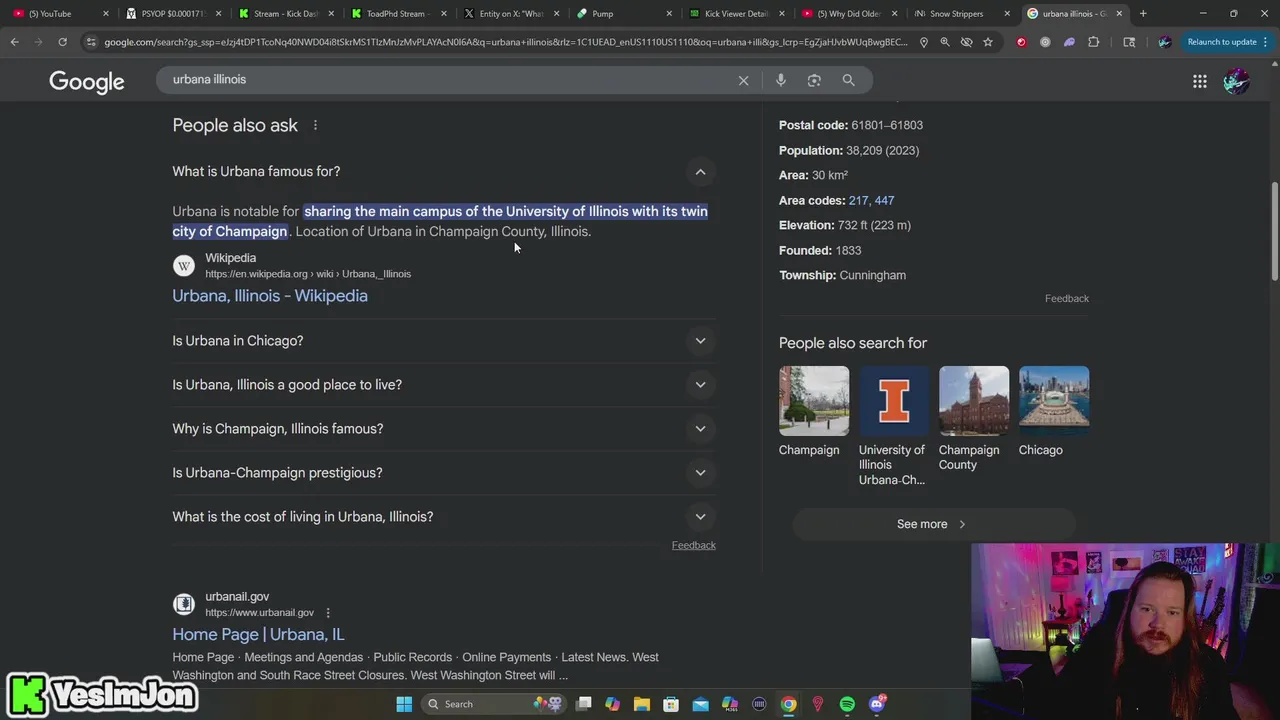Open Copilot from the taskbar

(612, 704)
